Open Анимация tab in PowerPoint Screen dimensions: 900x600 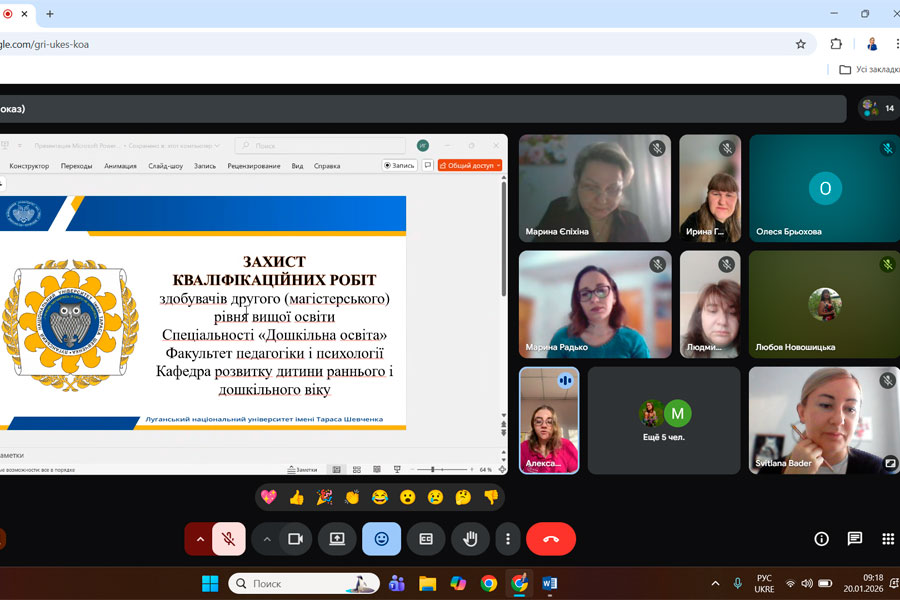(121, 166)
